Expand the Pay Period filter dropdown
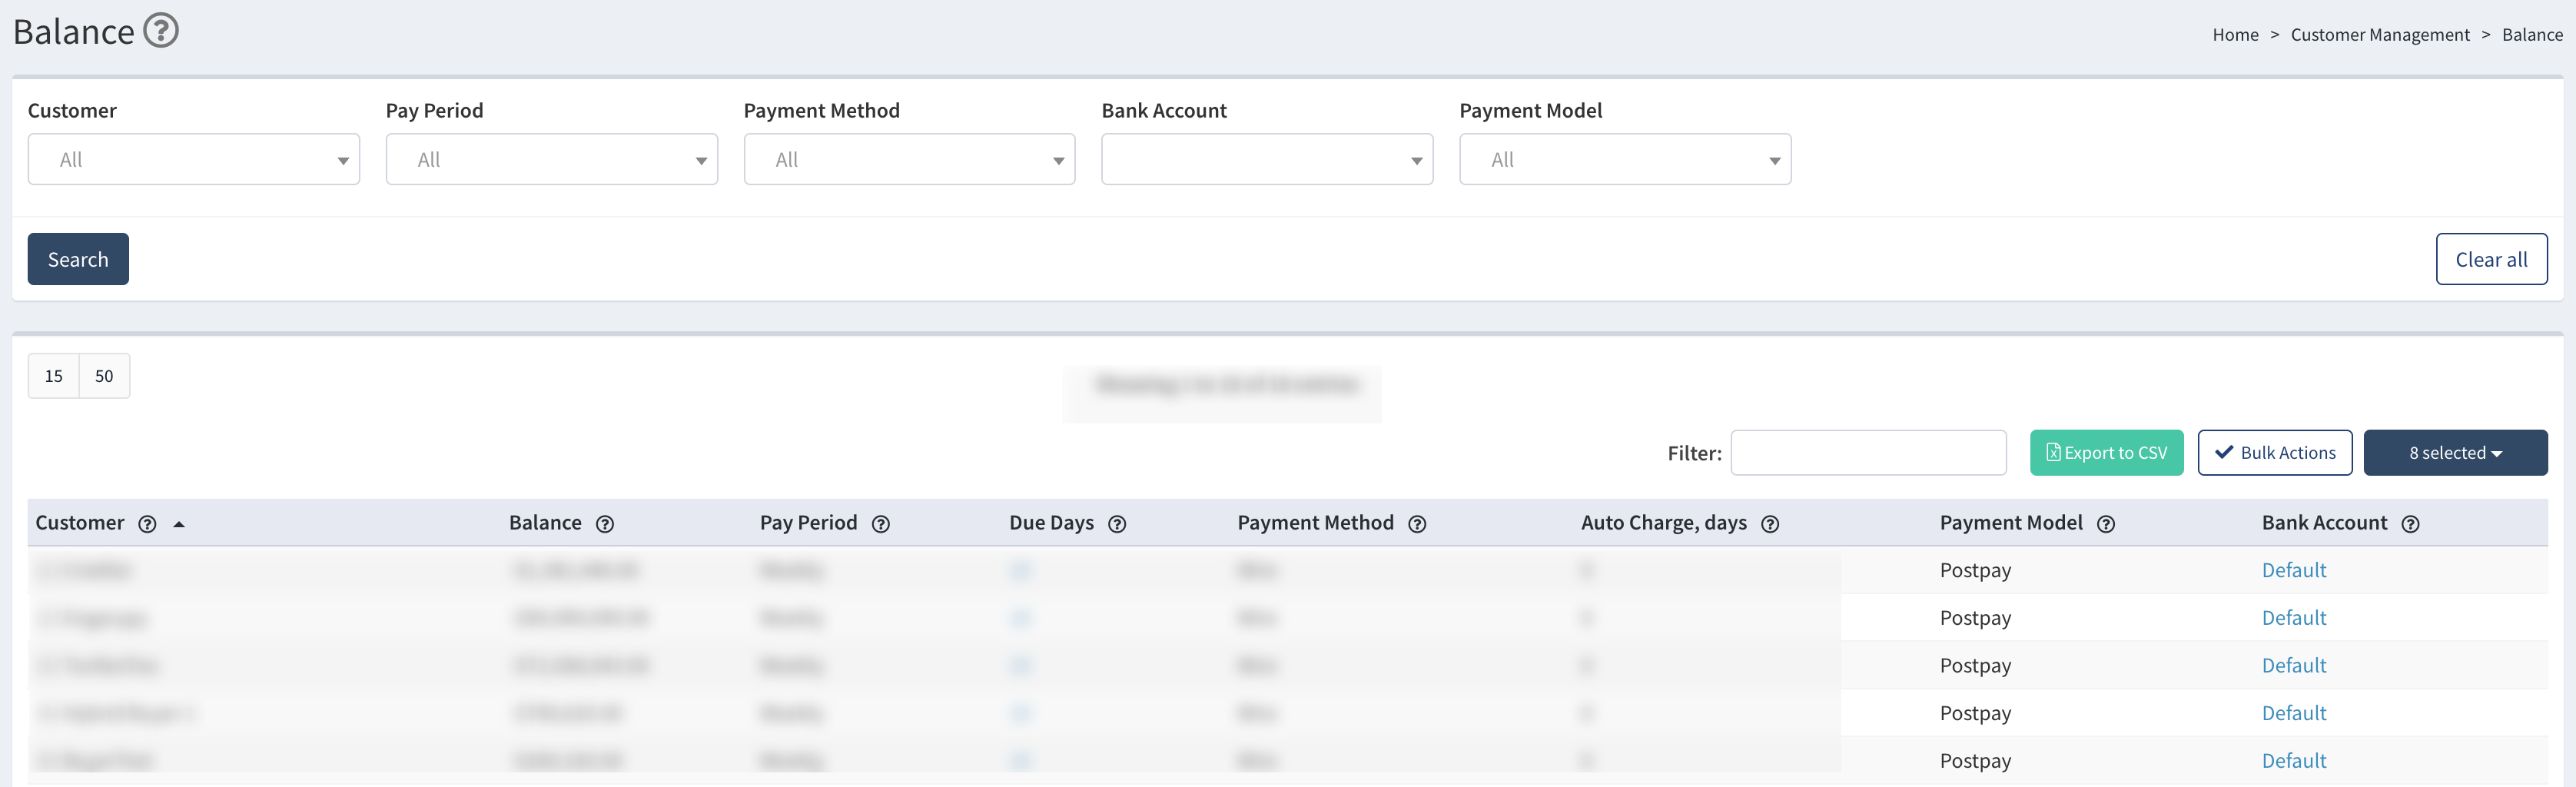This screenshot has width=2576, height=787. pyautogui.click(x=551, y=160)
